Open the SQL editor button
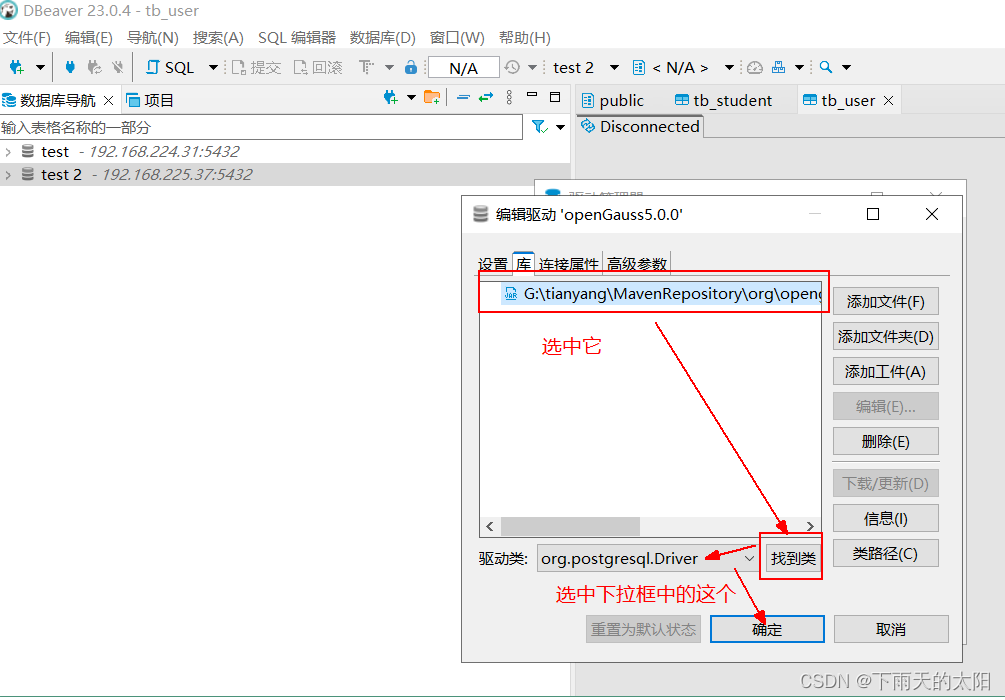The width and height of the screenshot is (1005, 700). coord(170,67)
